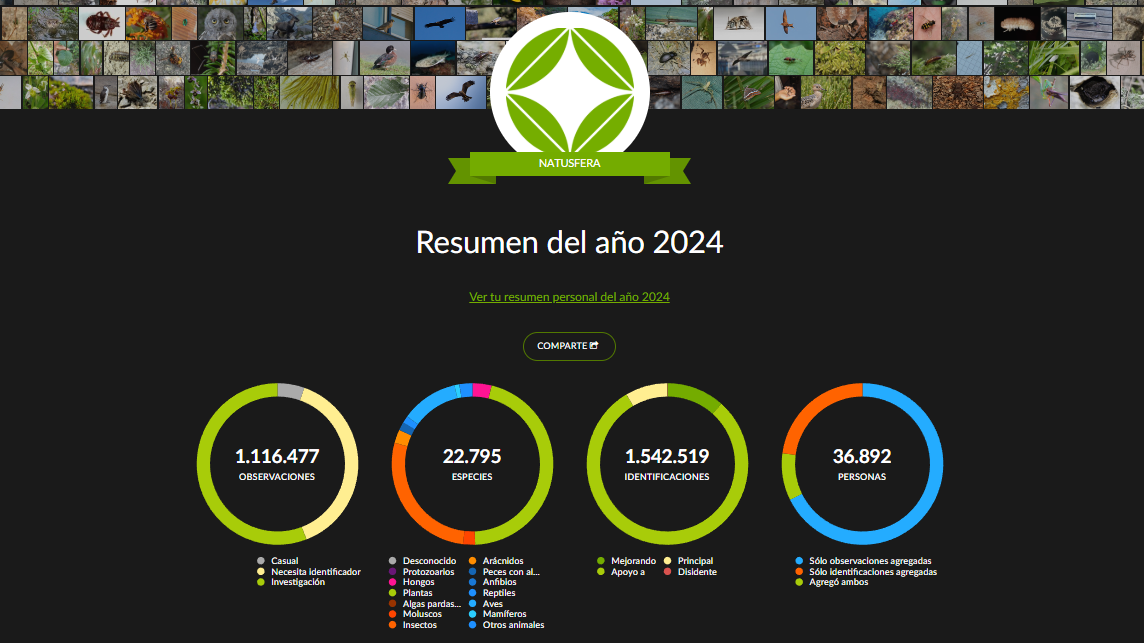Click the Principal yellow legend dot

click(667, 561)
